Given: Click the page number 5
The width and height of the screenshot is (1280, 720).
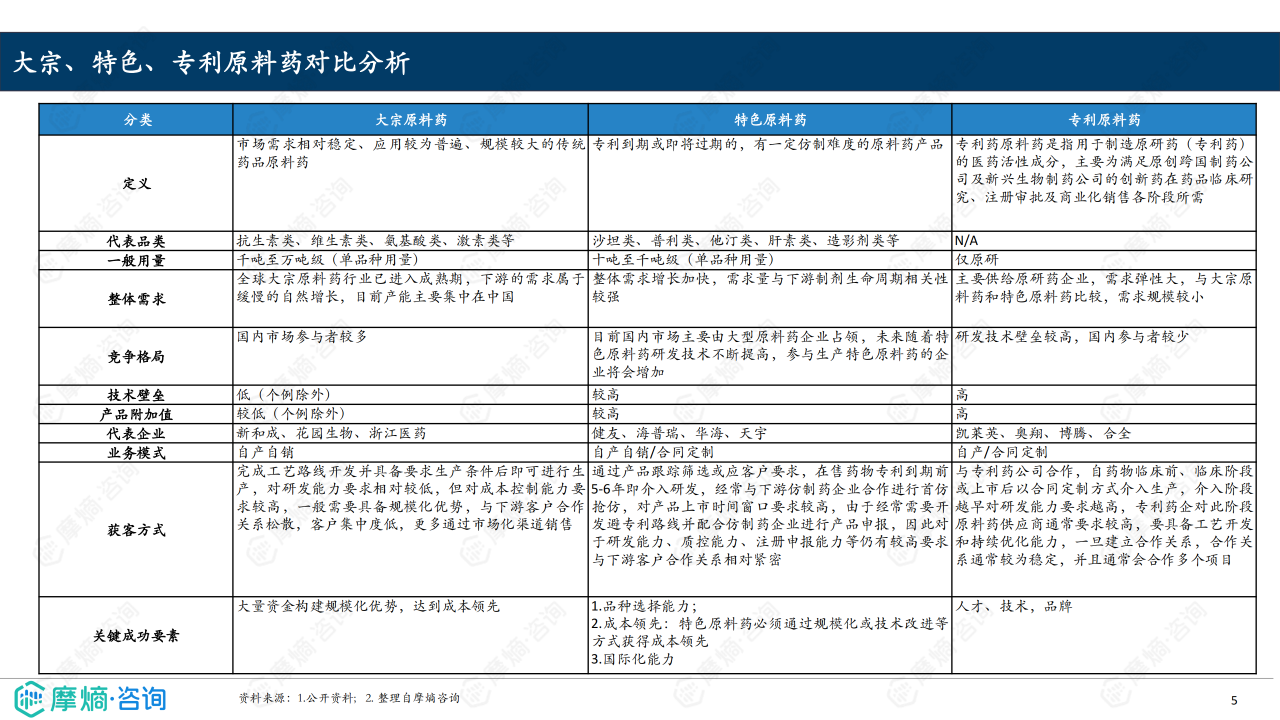Looking at the screenshot, I should (x=1234, y=699).
